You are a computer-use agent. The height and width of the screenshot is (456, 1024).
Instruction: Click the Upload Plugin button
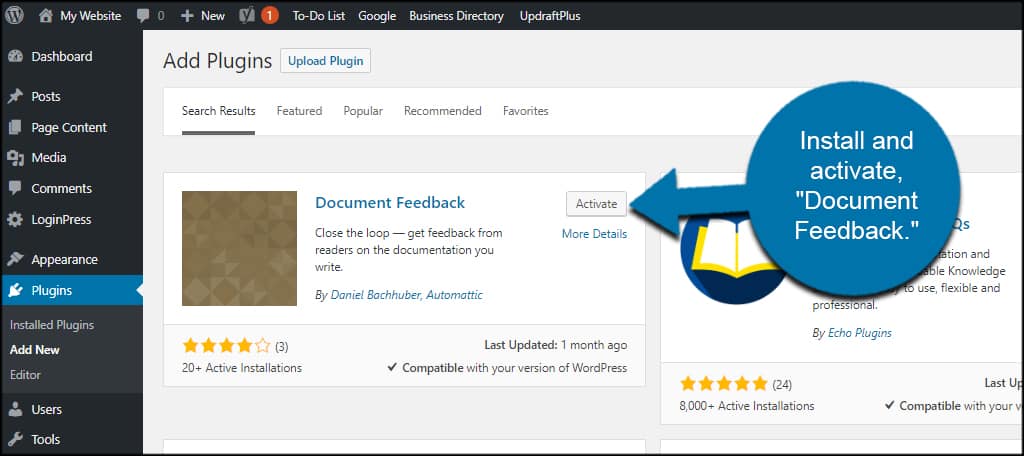325,61
